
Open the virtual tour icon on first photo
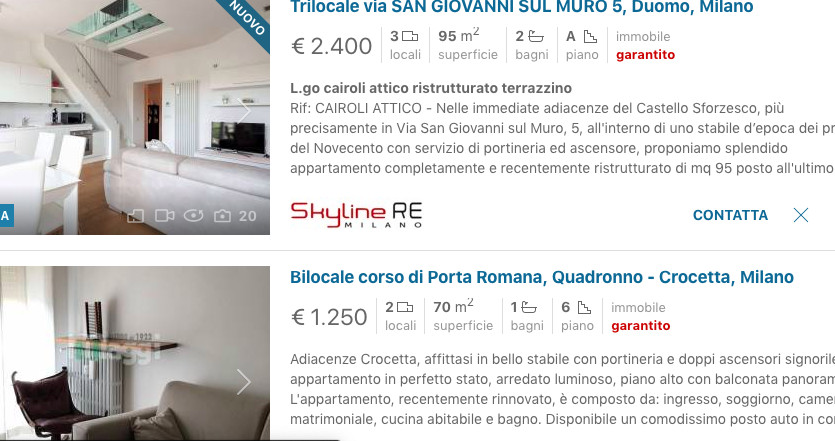point(194,216)
